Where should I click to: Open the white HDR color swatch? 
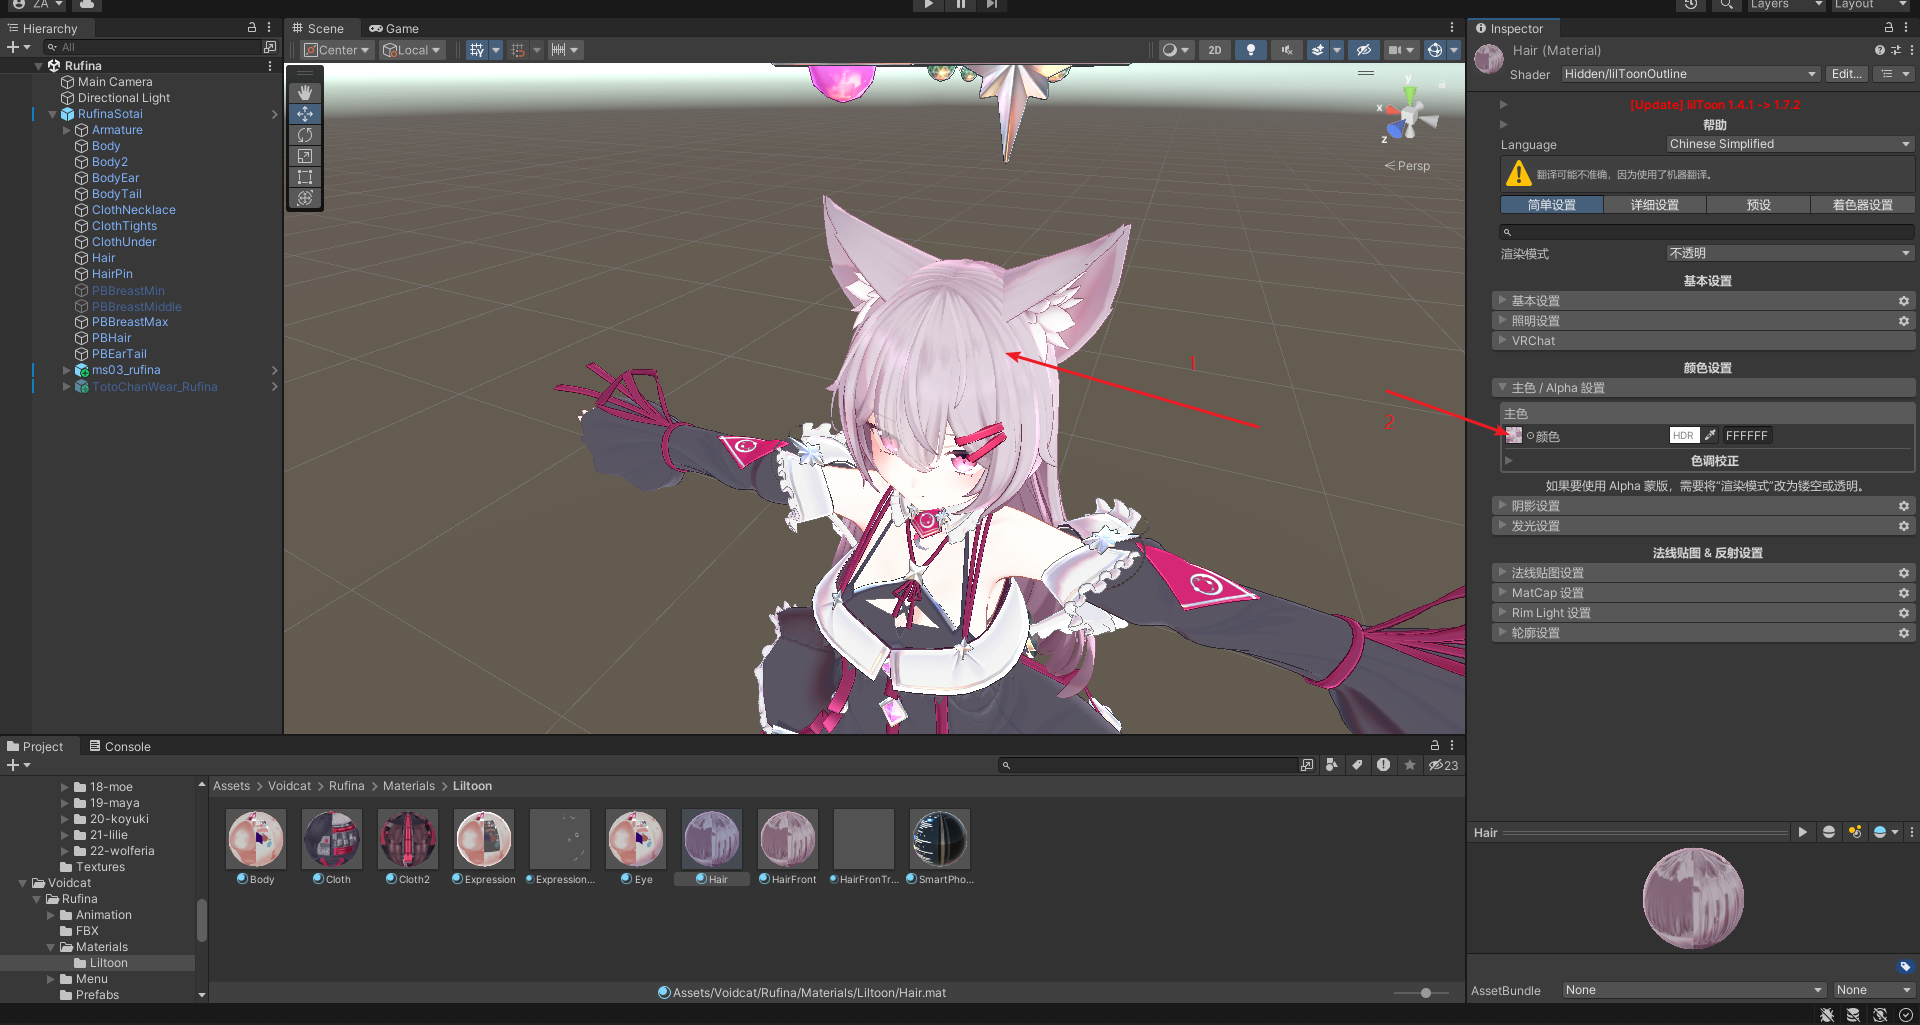[1684, 435]
